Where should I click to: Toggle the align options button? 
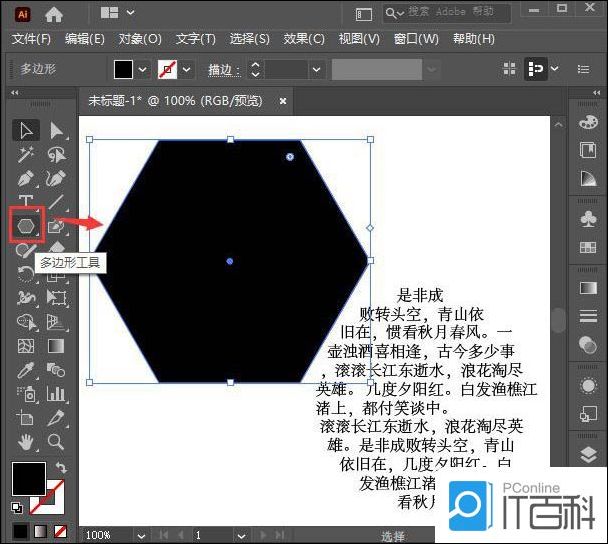tap(535, 69)
